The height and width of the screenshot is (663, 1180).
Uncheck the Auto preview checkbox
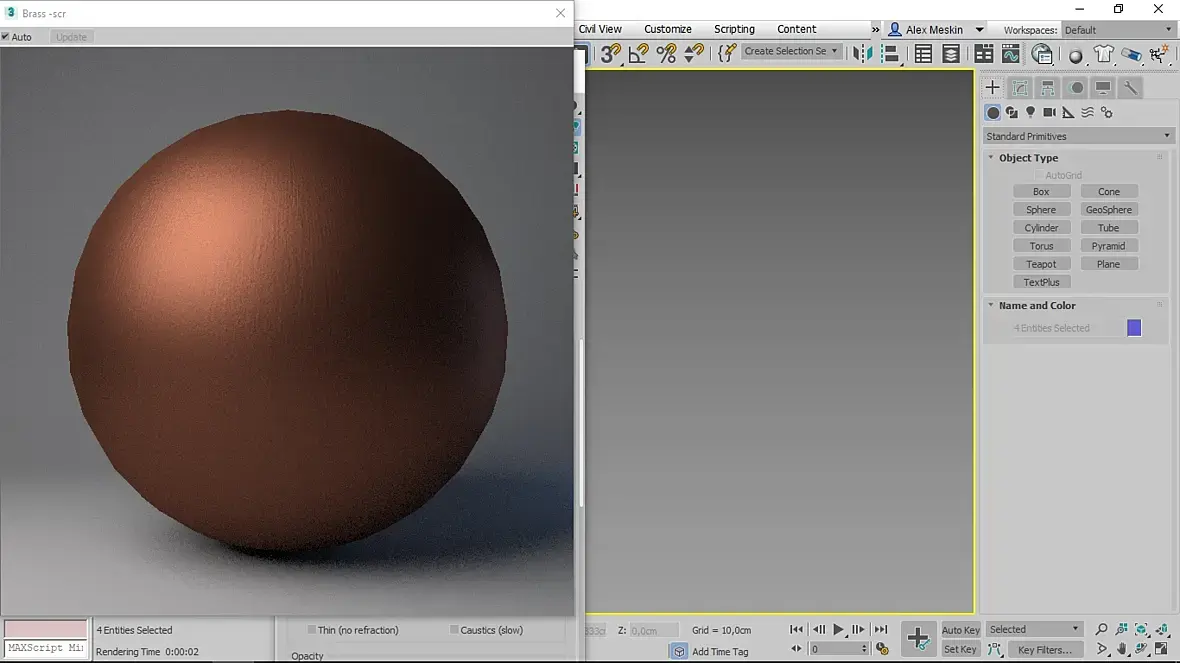tap(5, 37)
